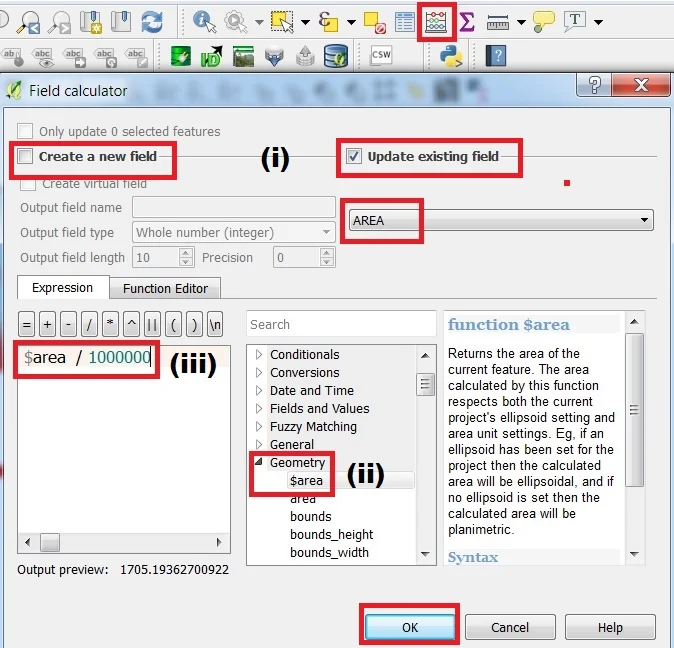674x648 pixels.
Task: Toggle Map Tips speech bubble icon
Action: (x=543, y=21)
